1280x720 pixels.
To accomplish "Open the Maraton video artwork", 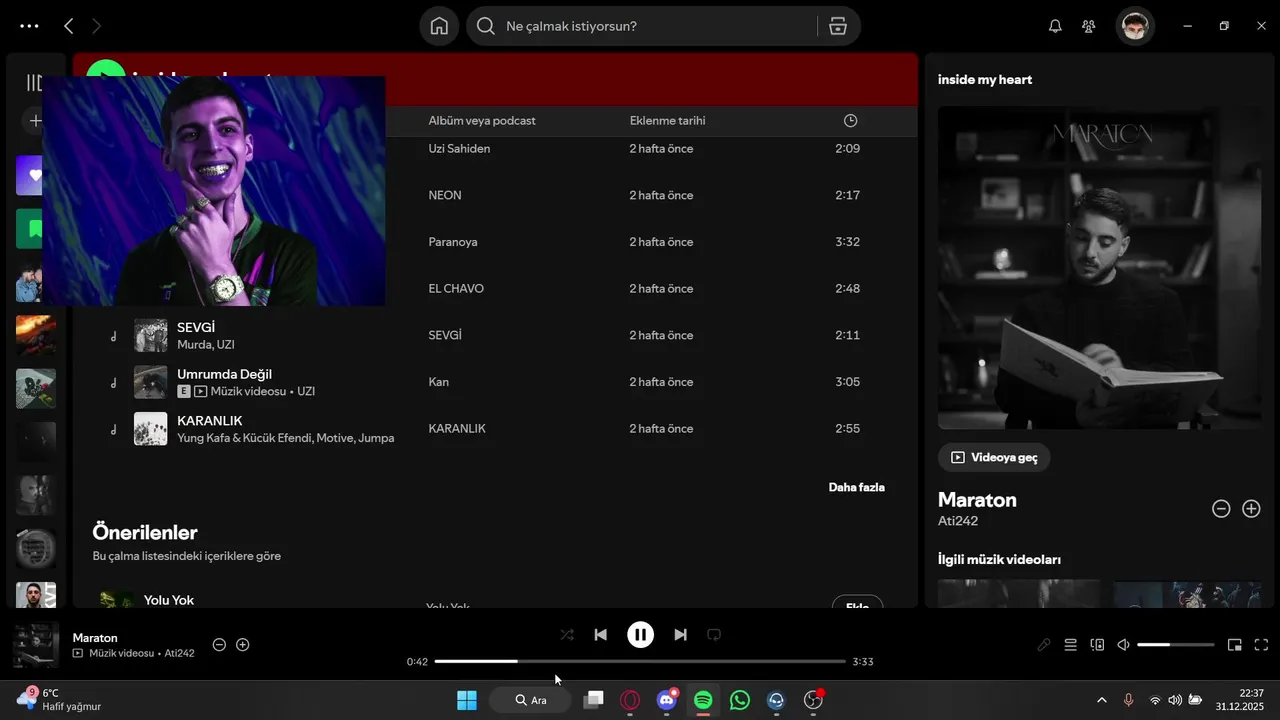I will click(x=1099, y=268).
